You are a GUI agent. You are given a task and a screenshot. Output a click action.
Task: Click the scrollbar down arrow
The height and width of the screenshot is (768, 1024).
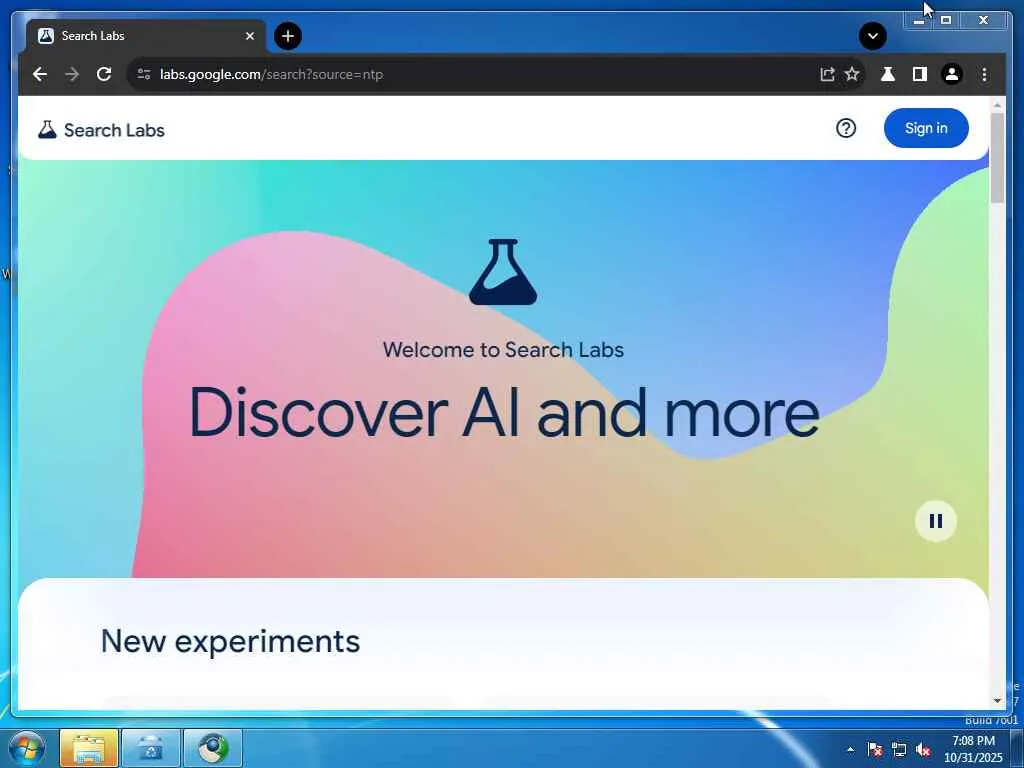pyautogui.click(x=997, y=701)
